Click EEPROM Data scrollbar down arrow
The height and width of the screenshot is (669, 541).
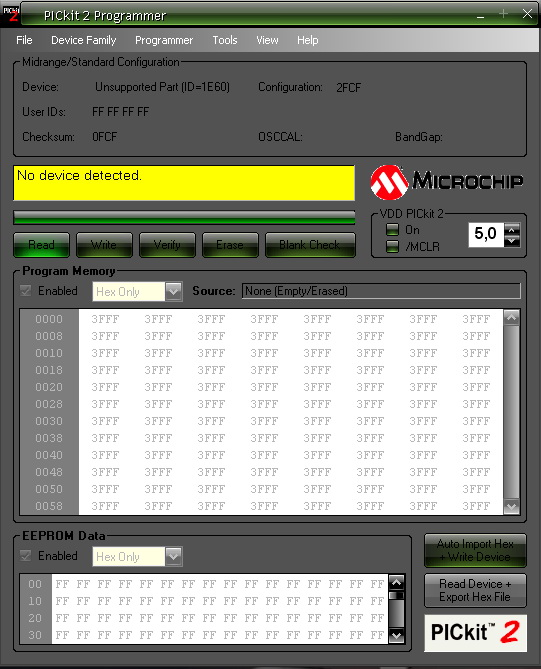(x=397, y=636)
